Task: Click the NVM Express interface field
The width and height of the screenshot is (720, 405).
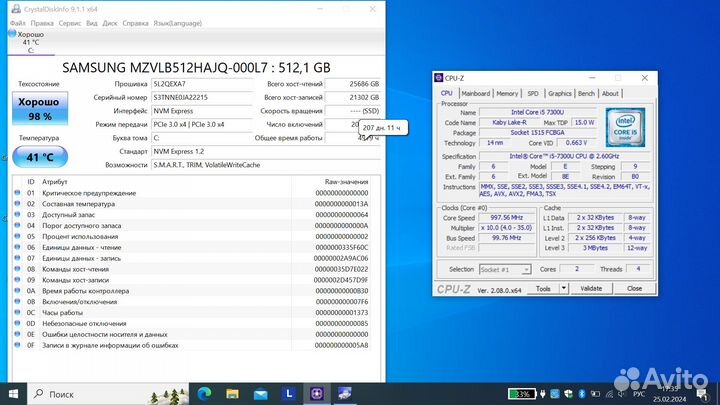Action: 202,111
